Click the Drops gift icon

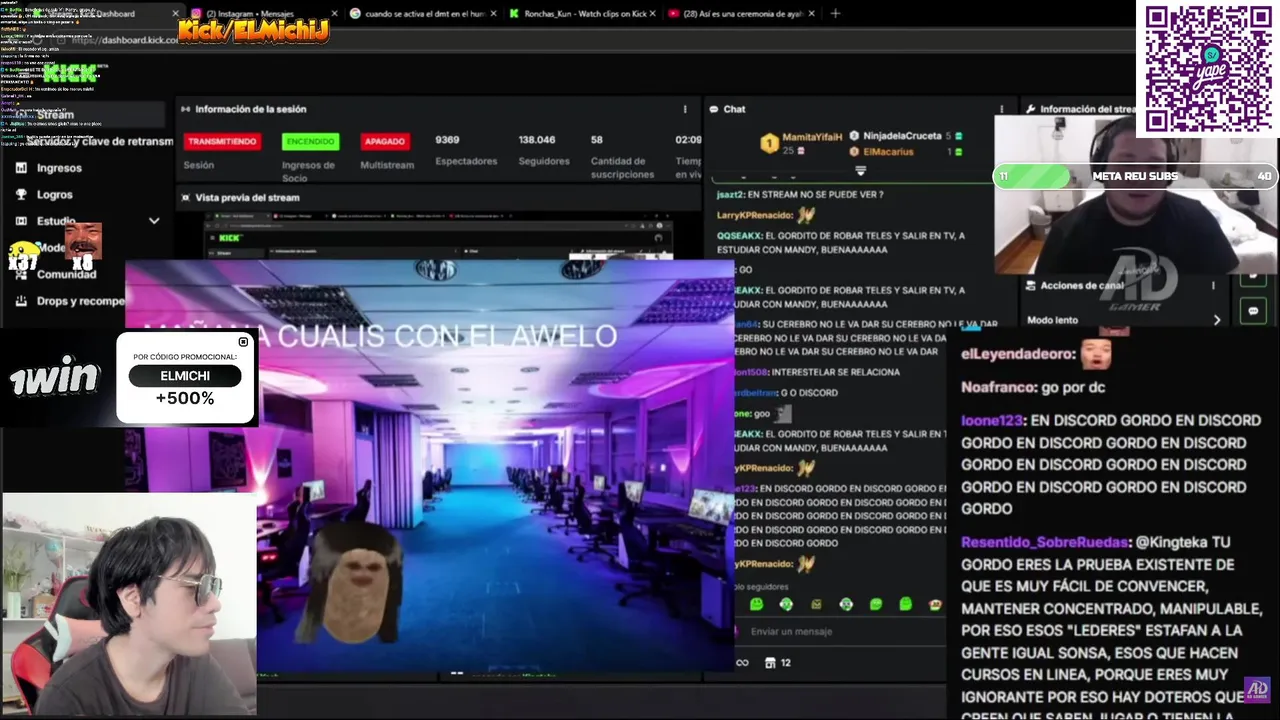21,301
